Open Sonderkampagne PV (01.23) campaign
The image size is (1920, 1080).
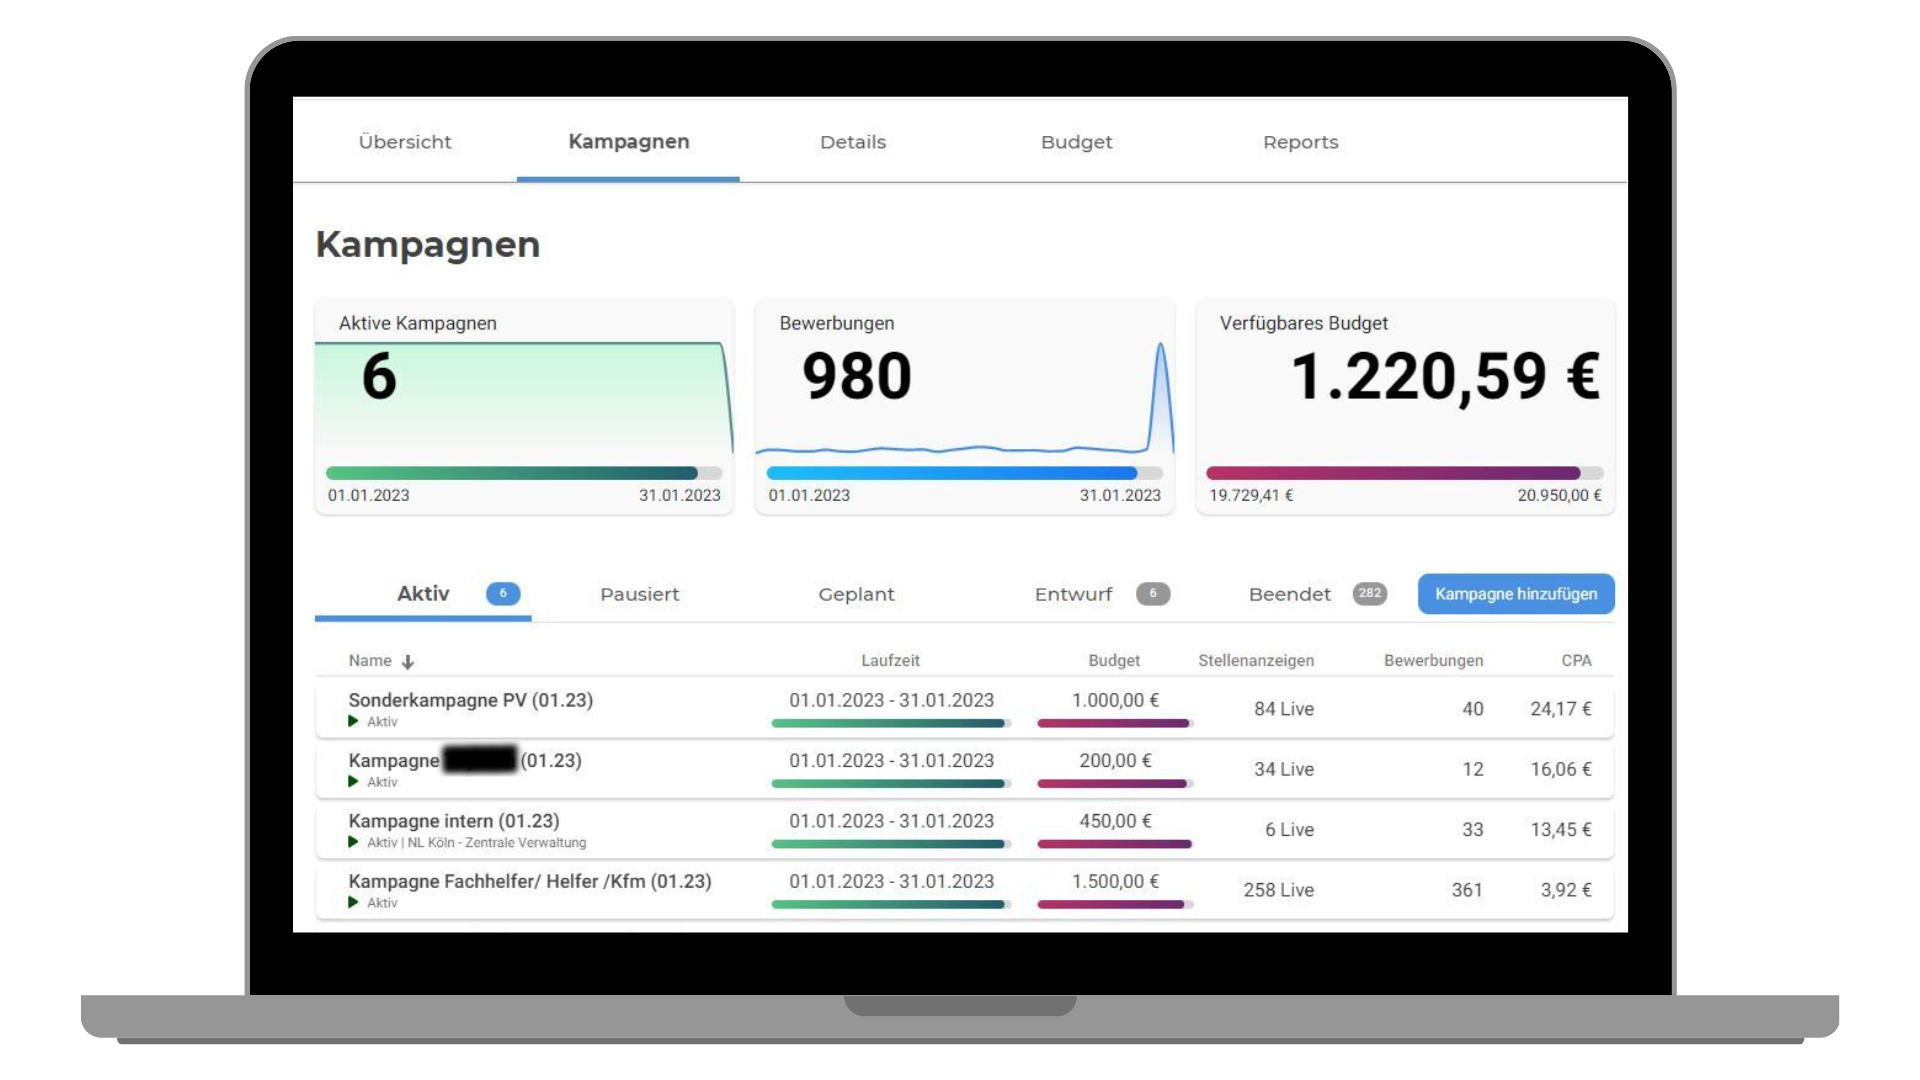(x=470, y=700)
